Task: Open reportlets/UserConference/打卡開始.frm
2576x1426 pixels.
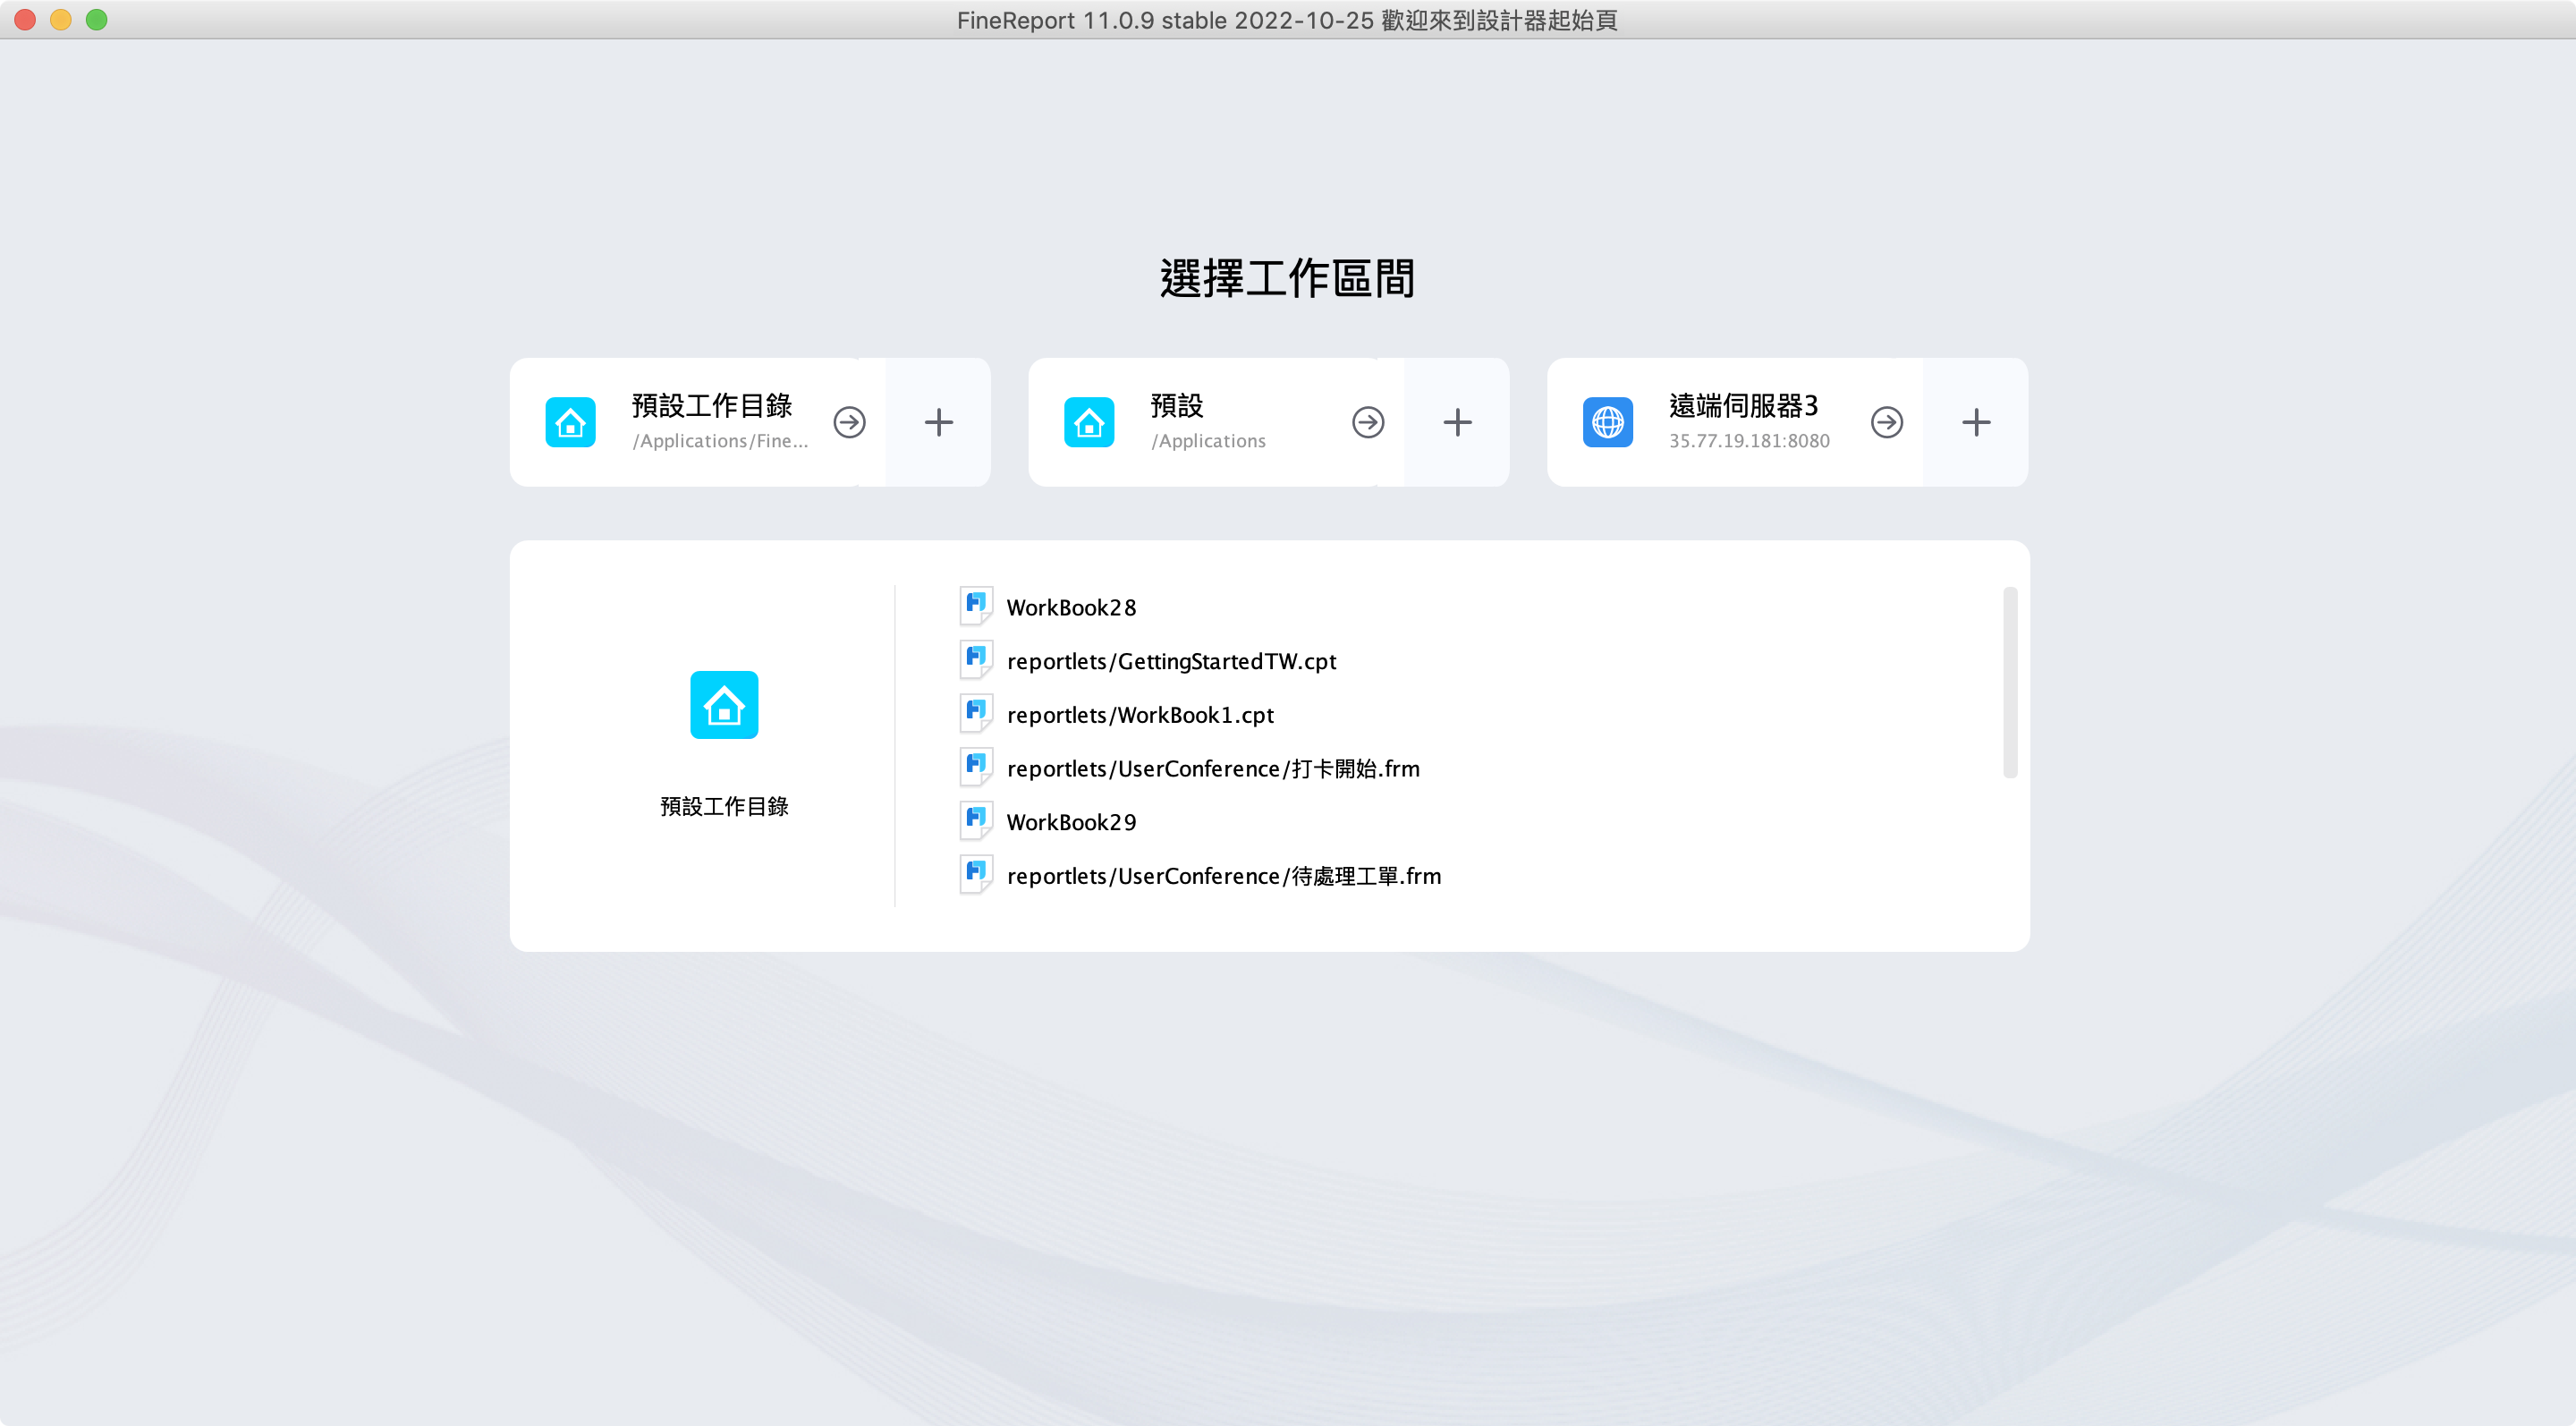Action: (x=1213, y=768)
